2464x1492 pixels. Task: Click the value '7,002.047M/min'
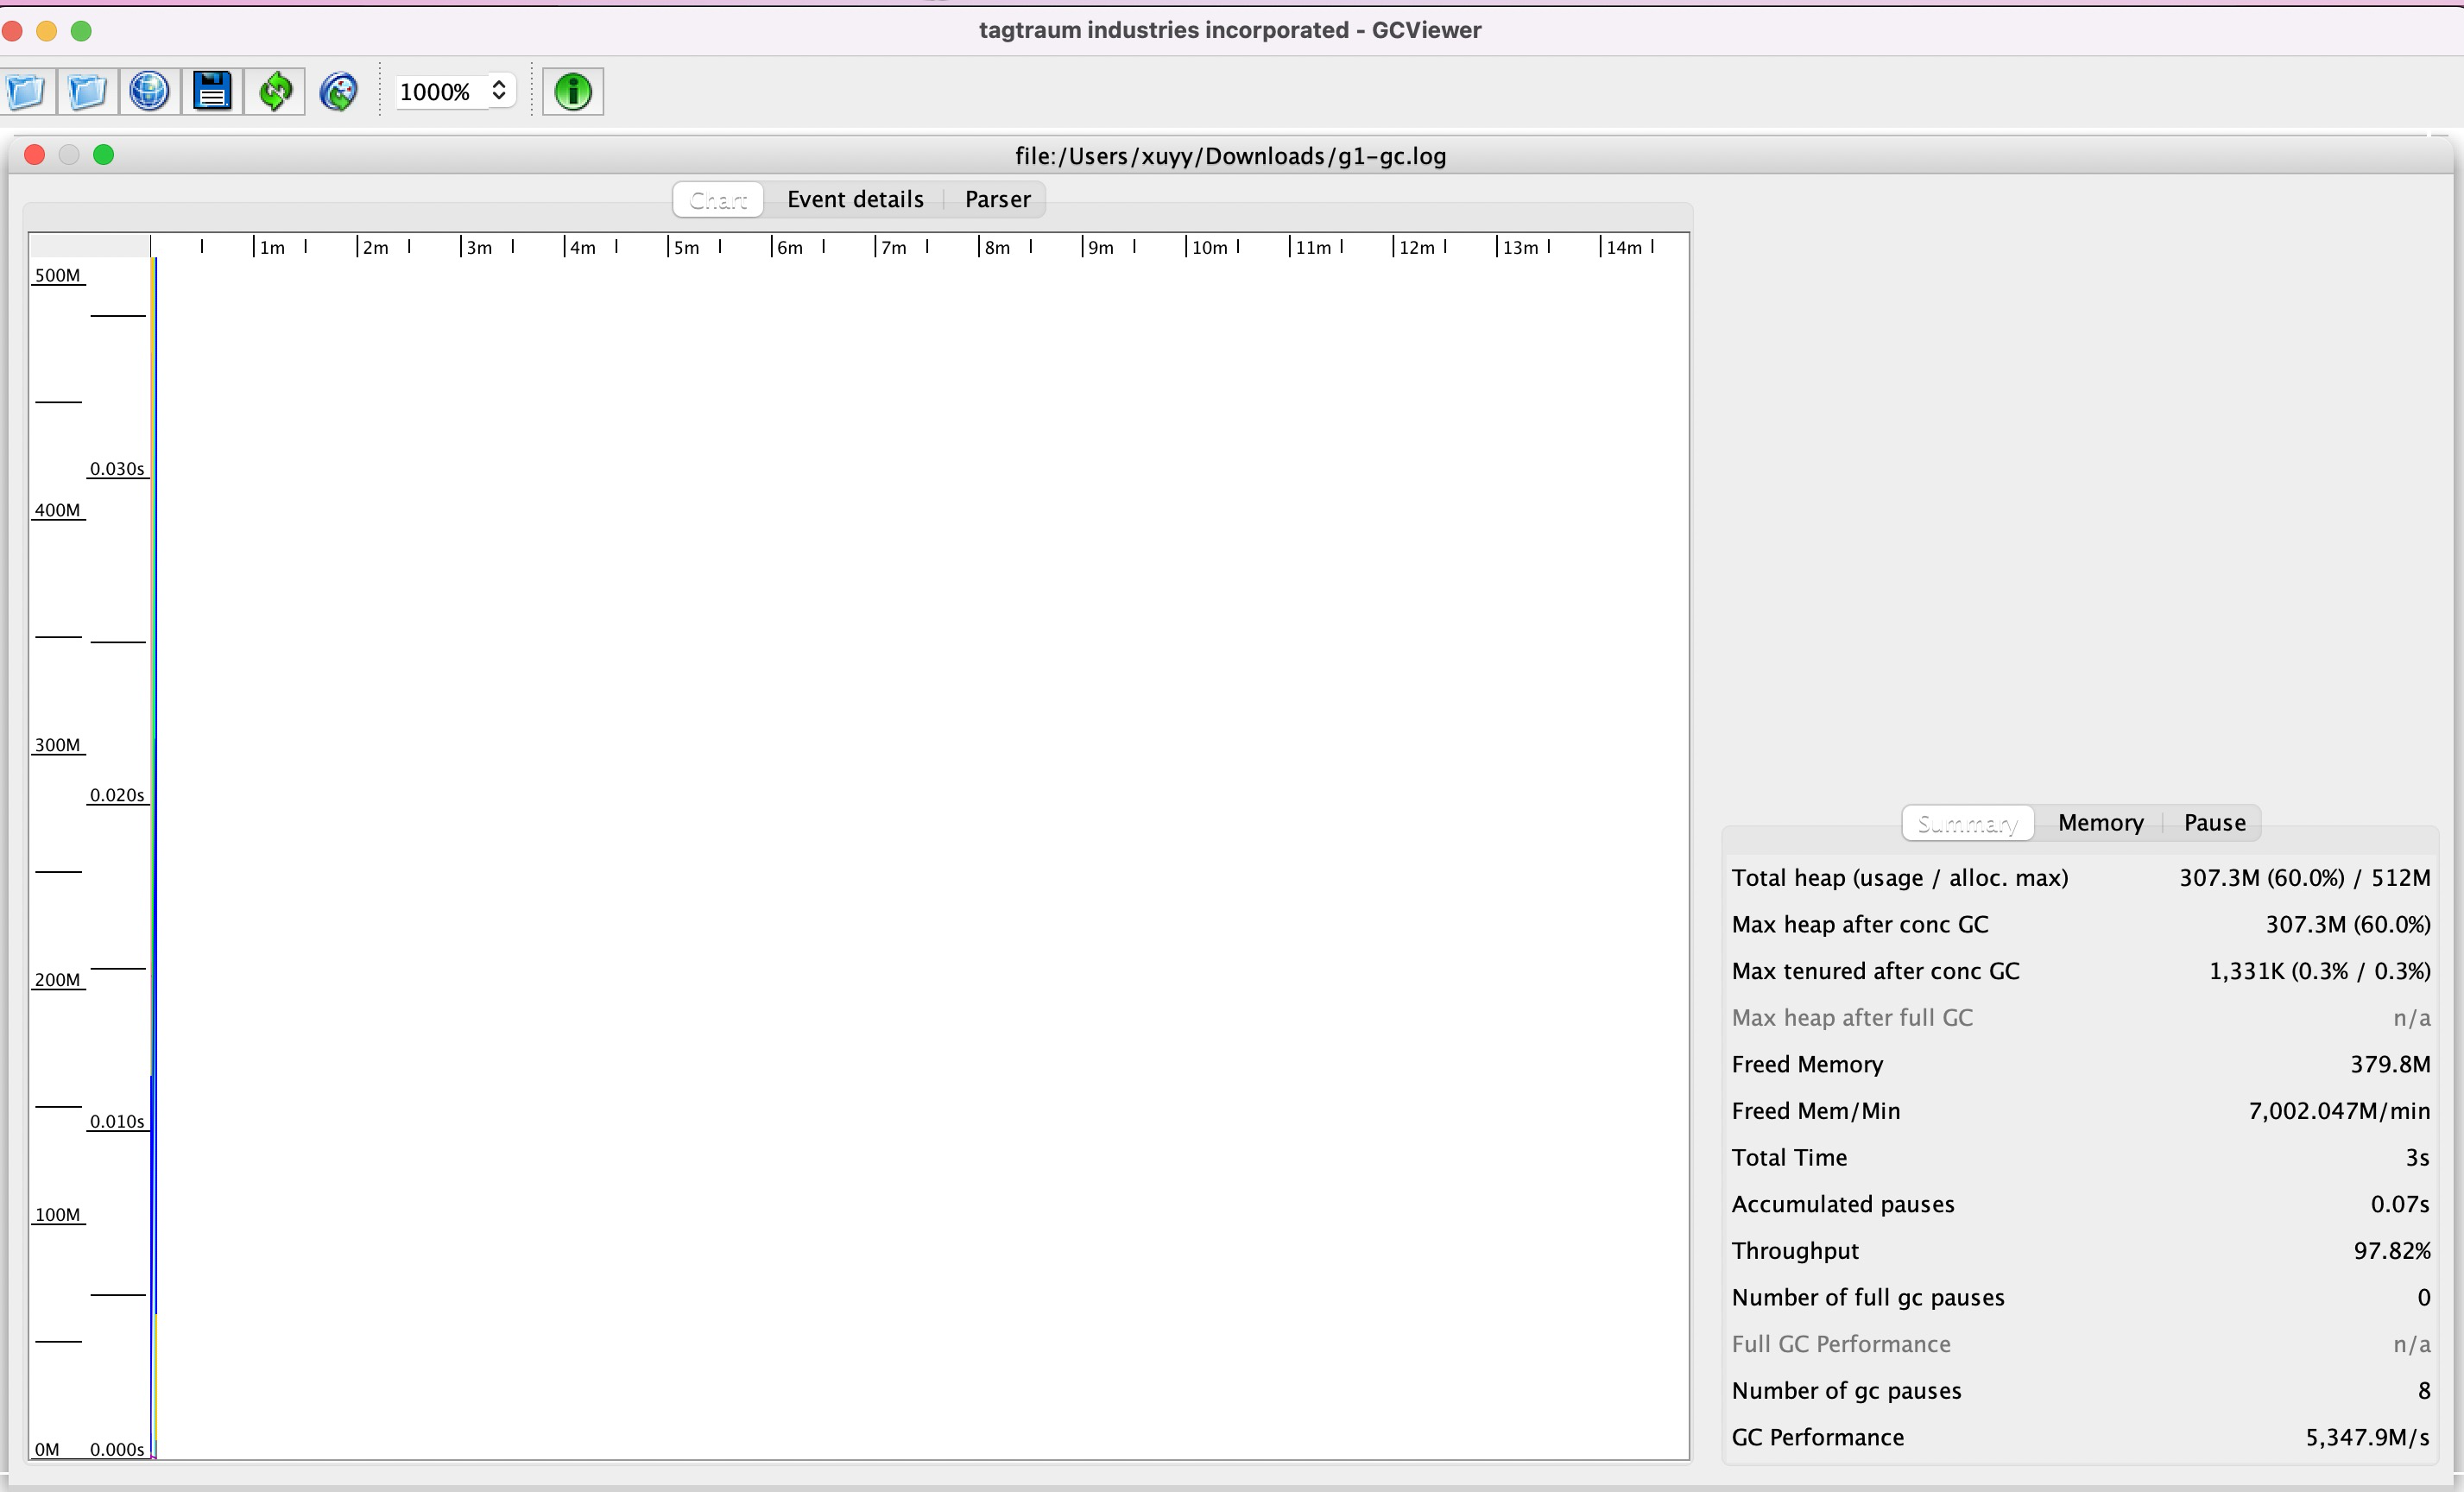2339,1111
